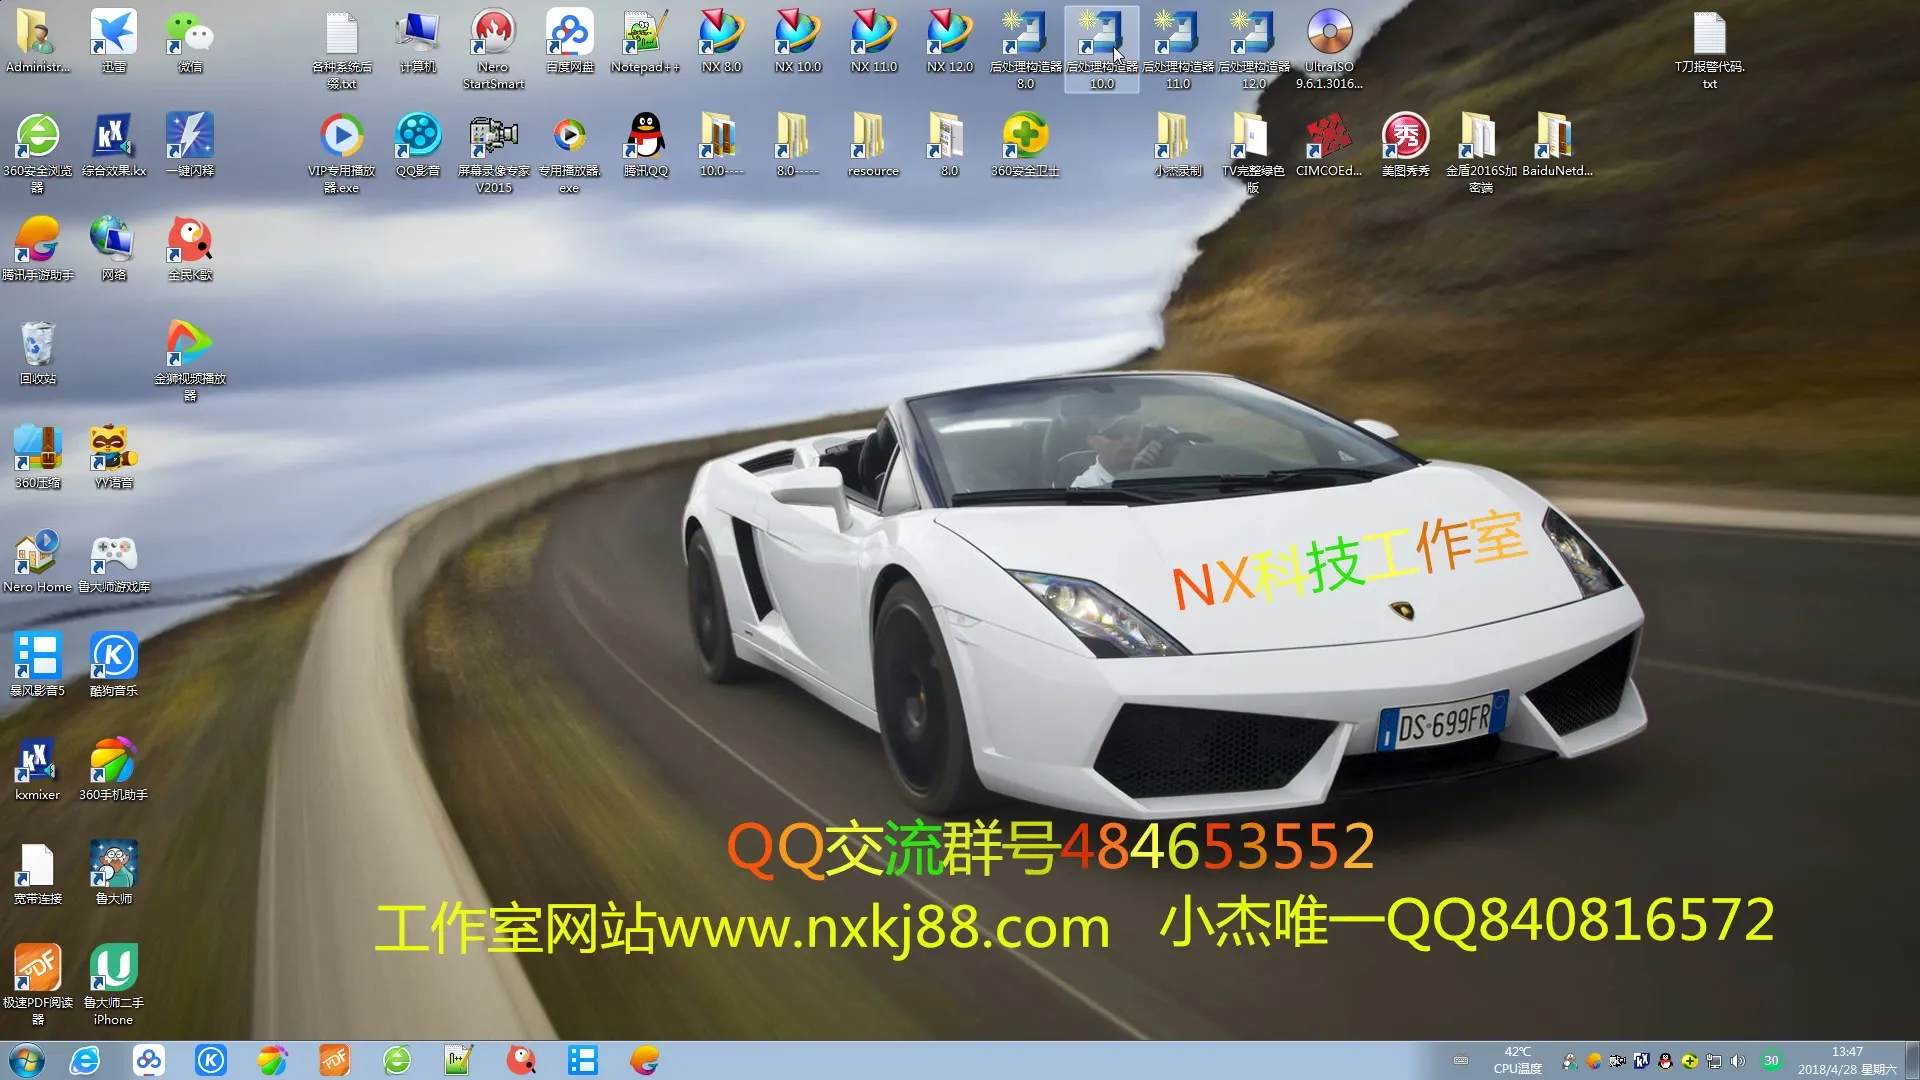Launch 美图秀秀
Image resolution: width=1920 pixels, height=1080 pixels.
click(x=1404, y=140)
